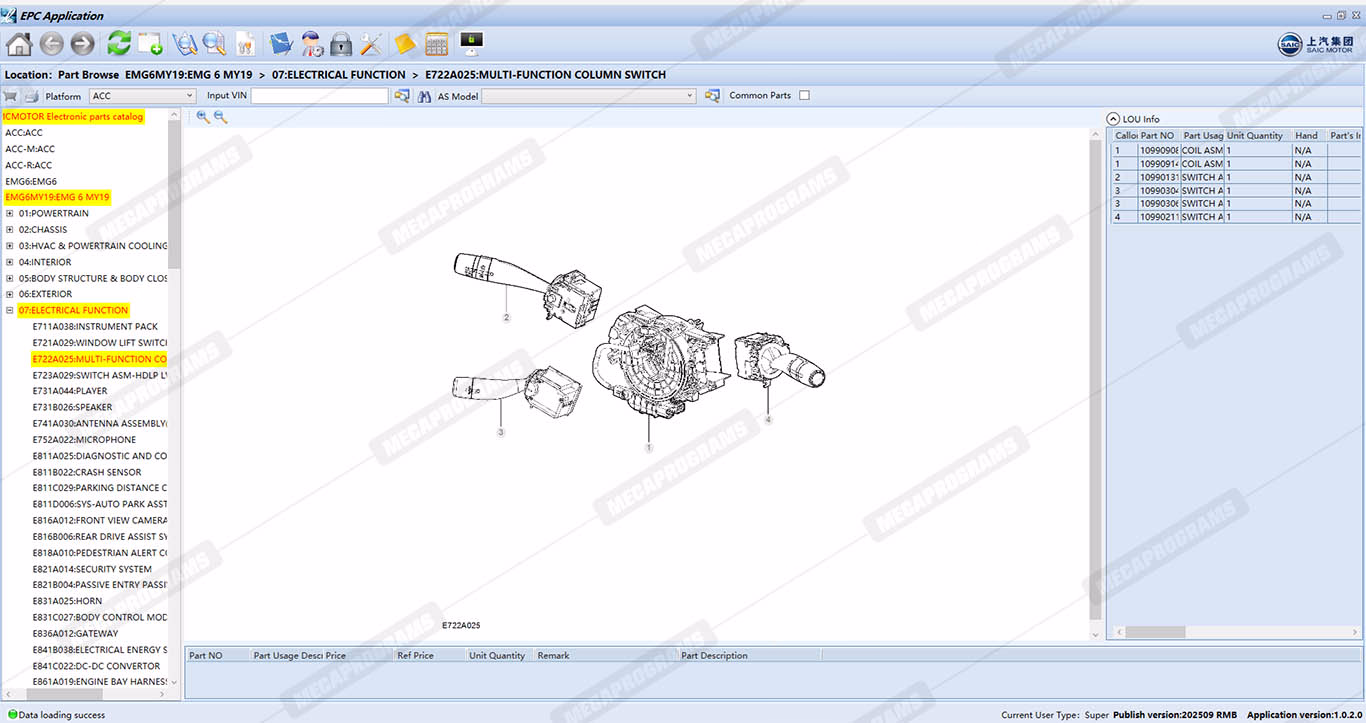Expand the 01:POWERTRAIN tree node
Viewport: 1366px width, 723px height.
click(10, 214)
